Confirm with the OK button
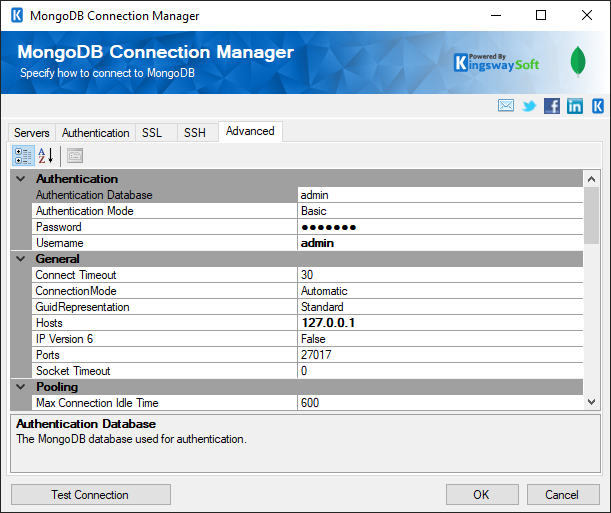Screen dimensions: 611x513 coord(482,495)
